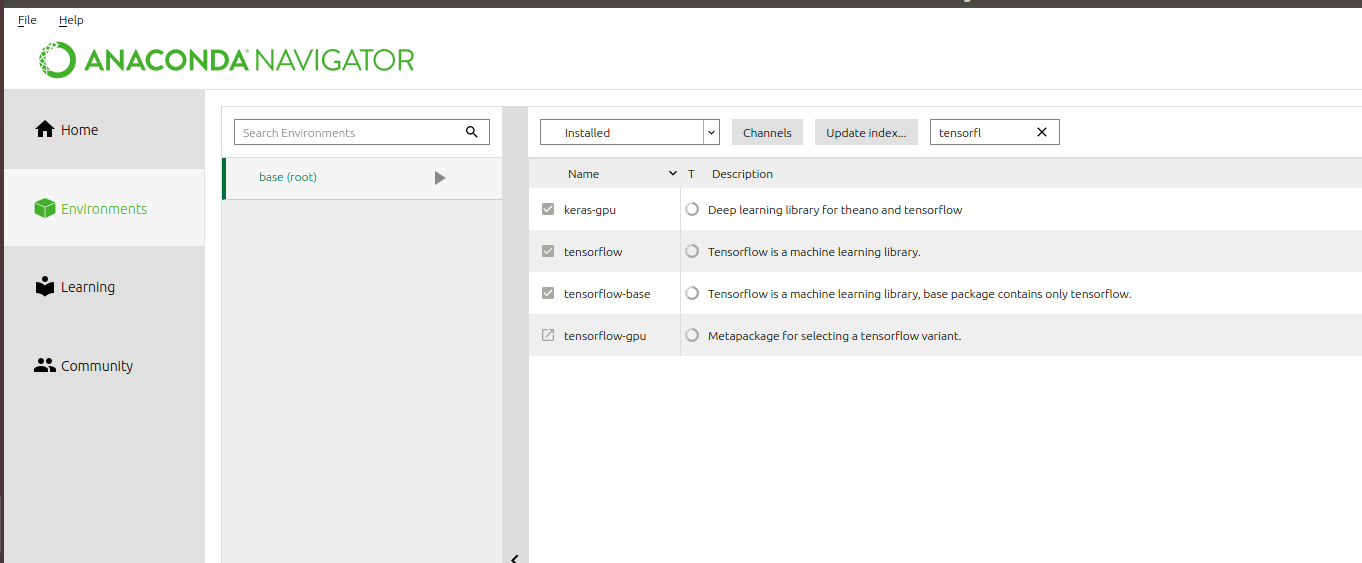The width and height of the screenshot is (1362, 563).
Task: Toggle the tensorflow-gpu package checkbox
Action: click(x=547, y=336)
